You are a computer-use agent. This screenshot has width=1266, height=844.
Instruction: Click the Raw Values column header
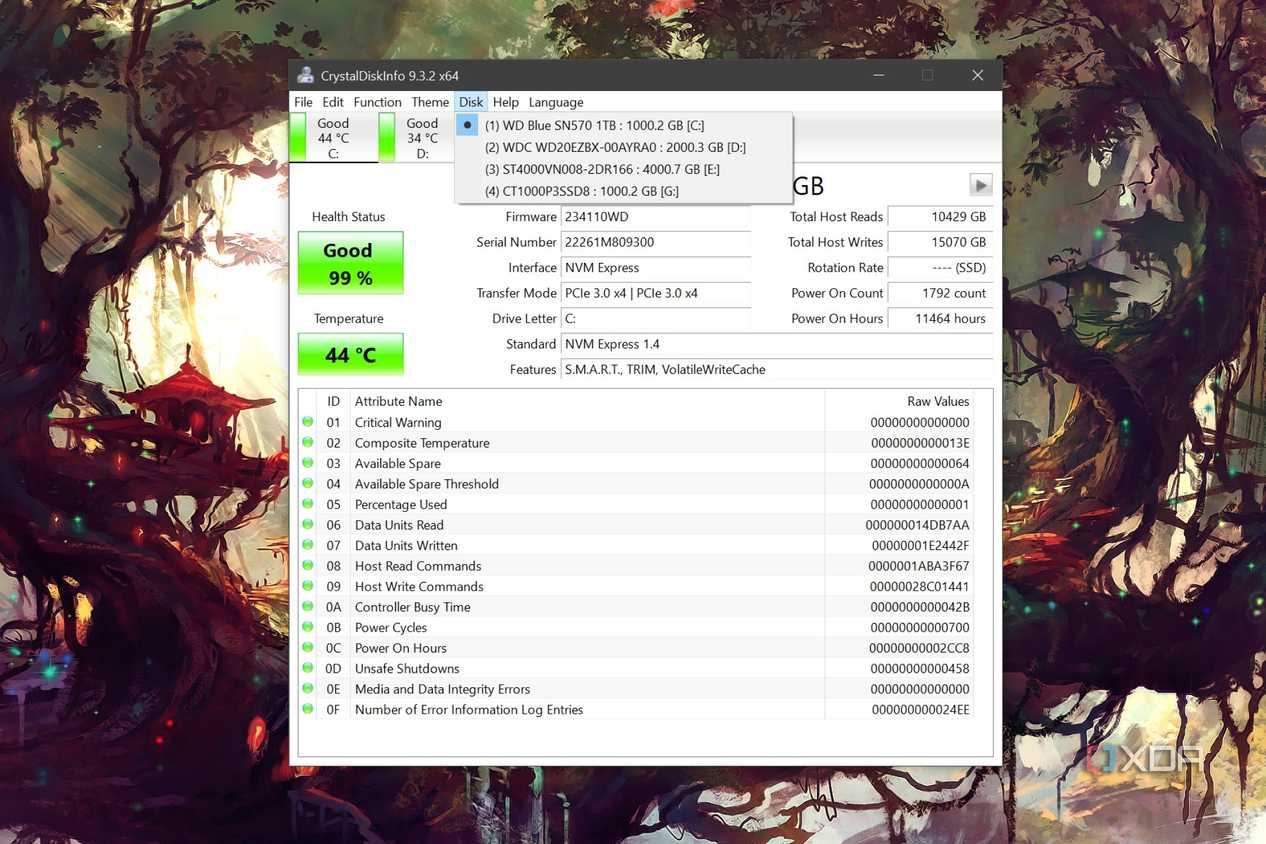pyautogui.click(x=899, y=401)
